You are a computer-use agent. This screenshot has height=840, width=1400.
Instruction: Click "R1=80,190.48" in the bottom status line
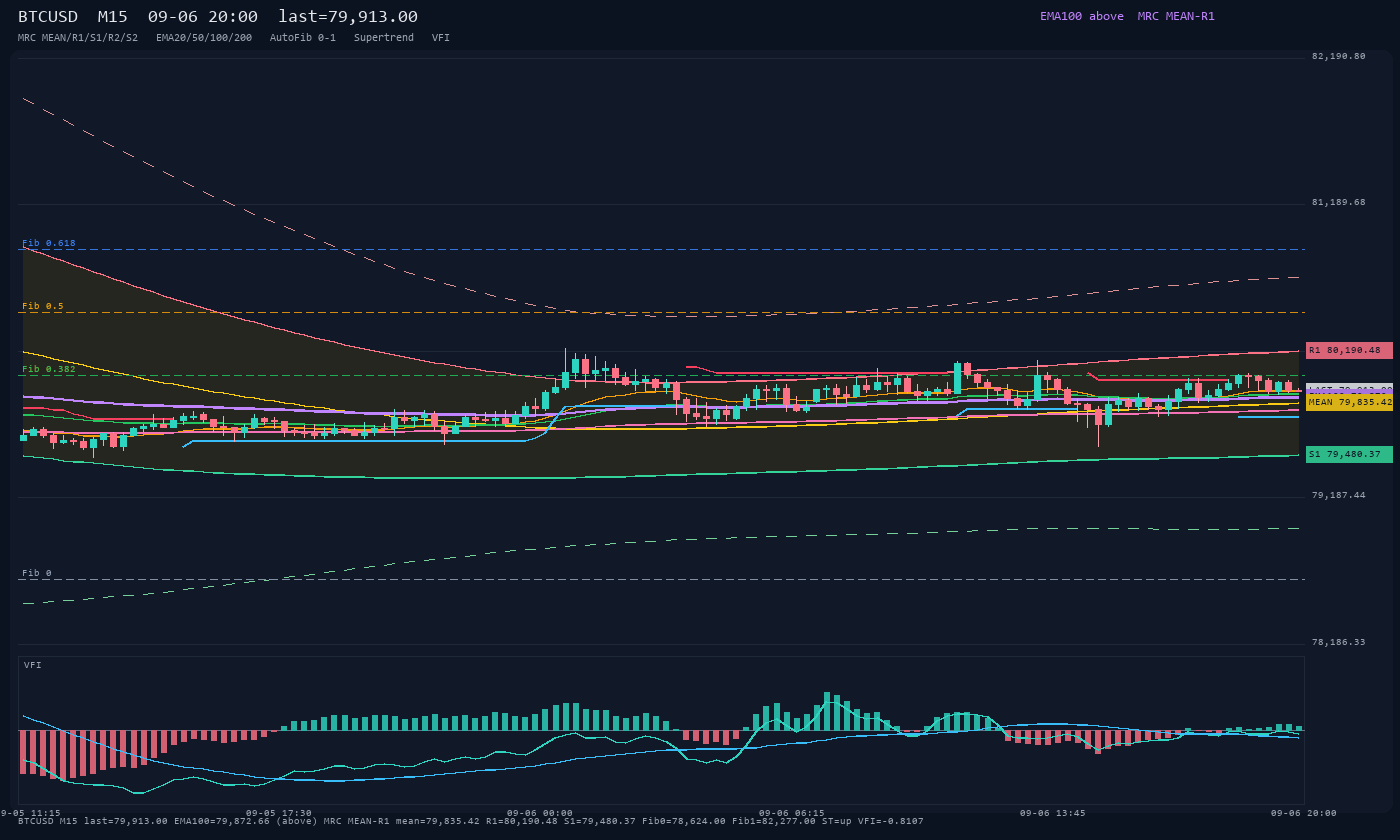[x=522, y=821]
